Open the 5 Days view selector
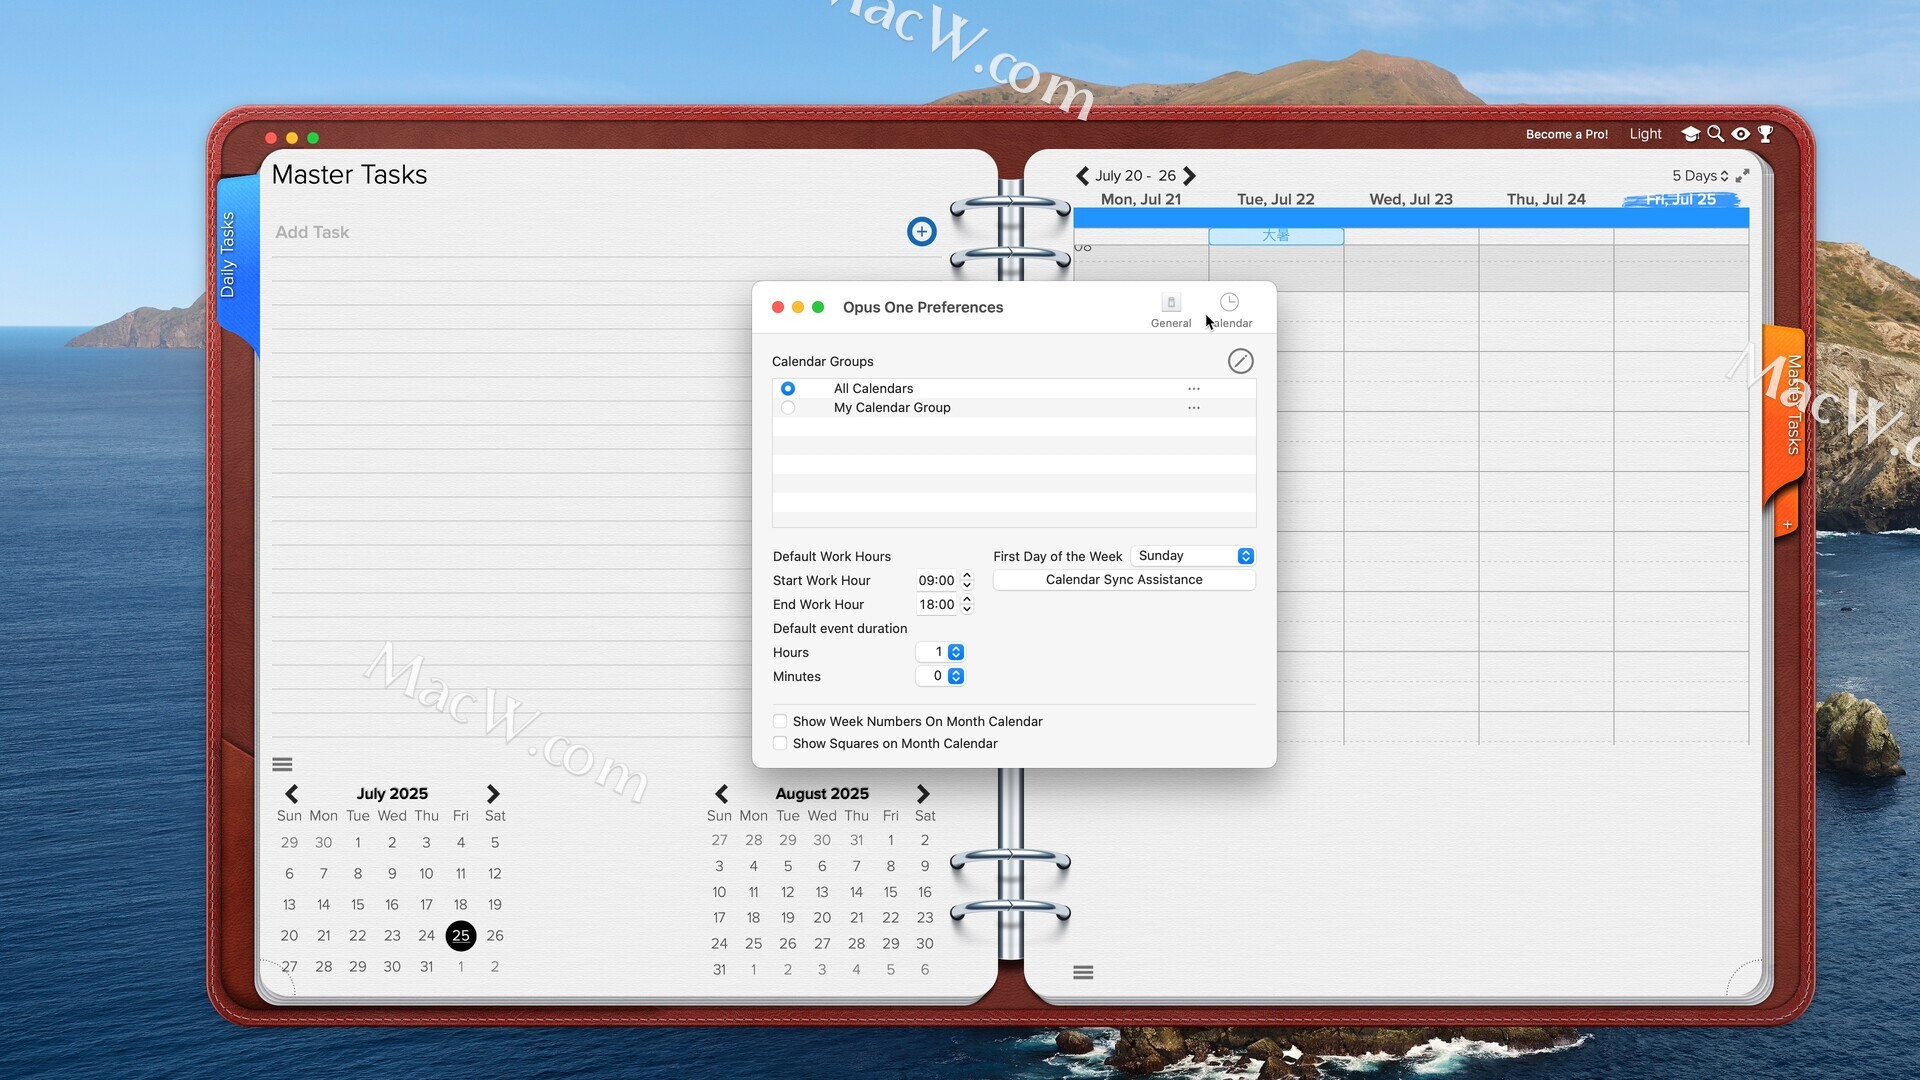The height and width of the screenshot is (1080, 1920). tap(1700, 175)
